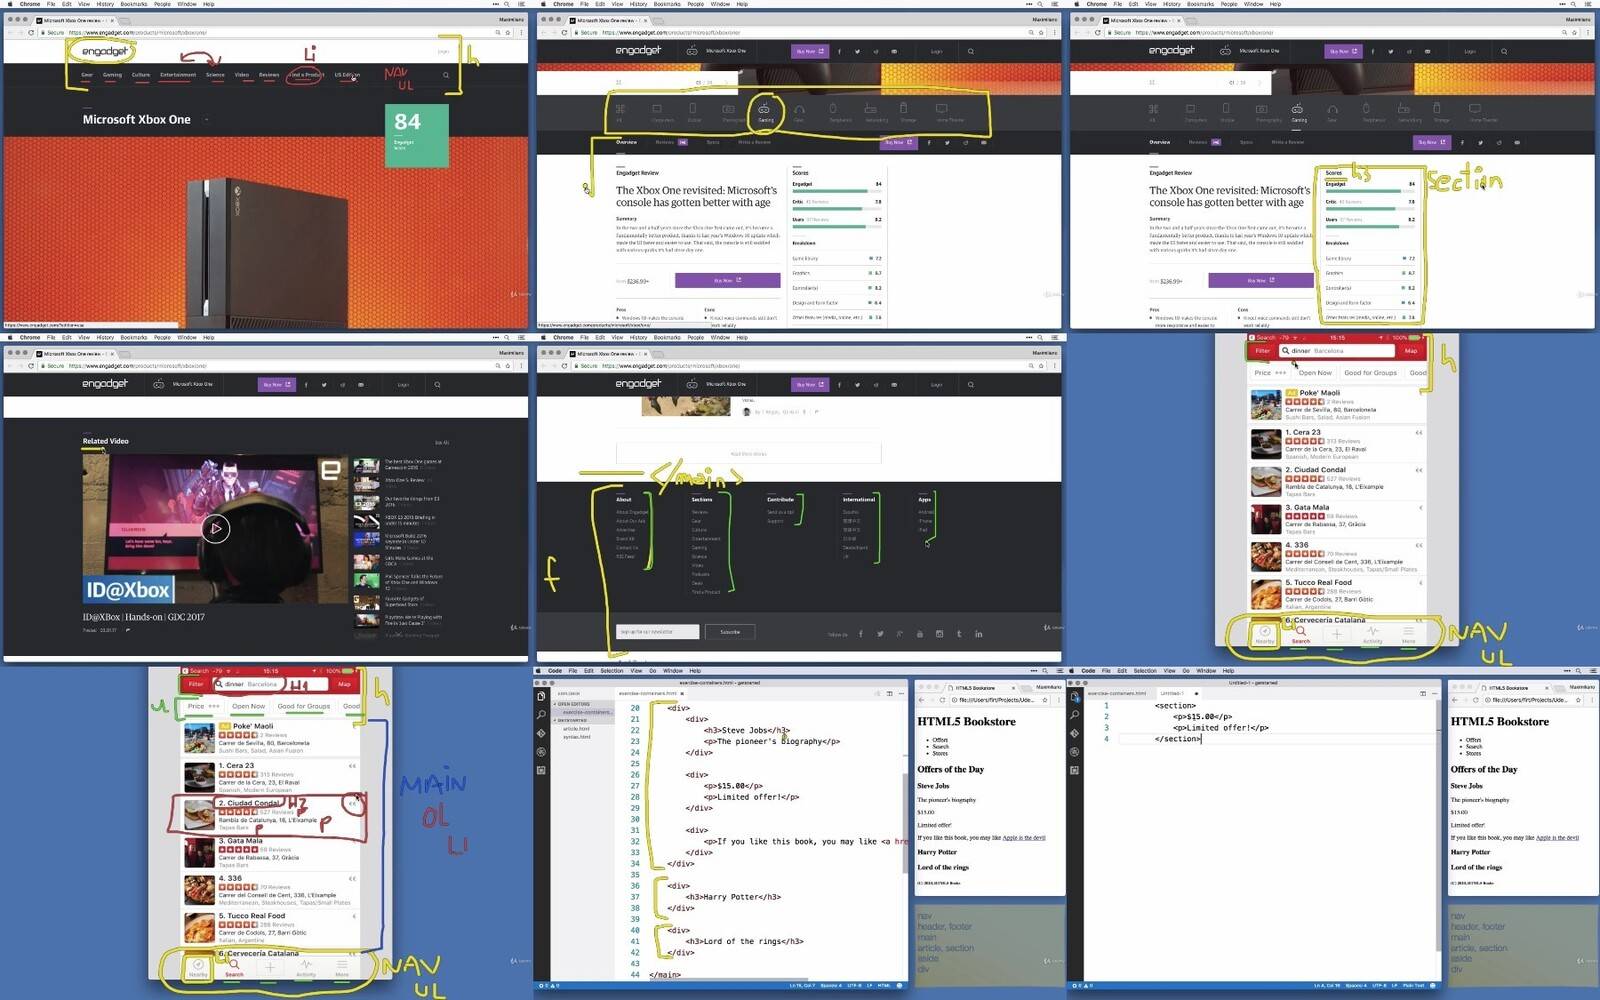This screenshot has height=1000, width=1600.
Task: Click the red Filter button in the Yelp screen annotated MAIN
Action: [196, 684]
